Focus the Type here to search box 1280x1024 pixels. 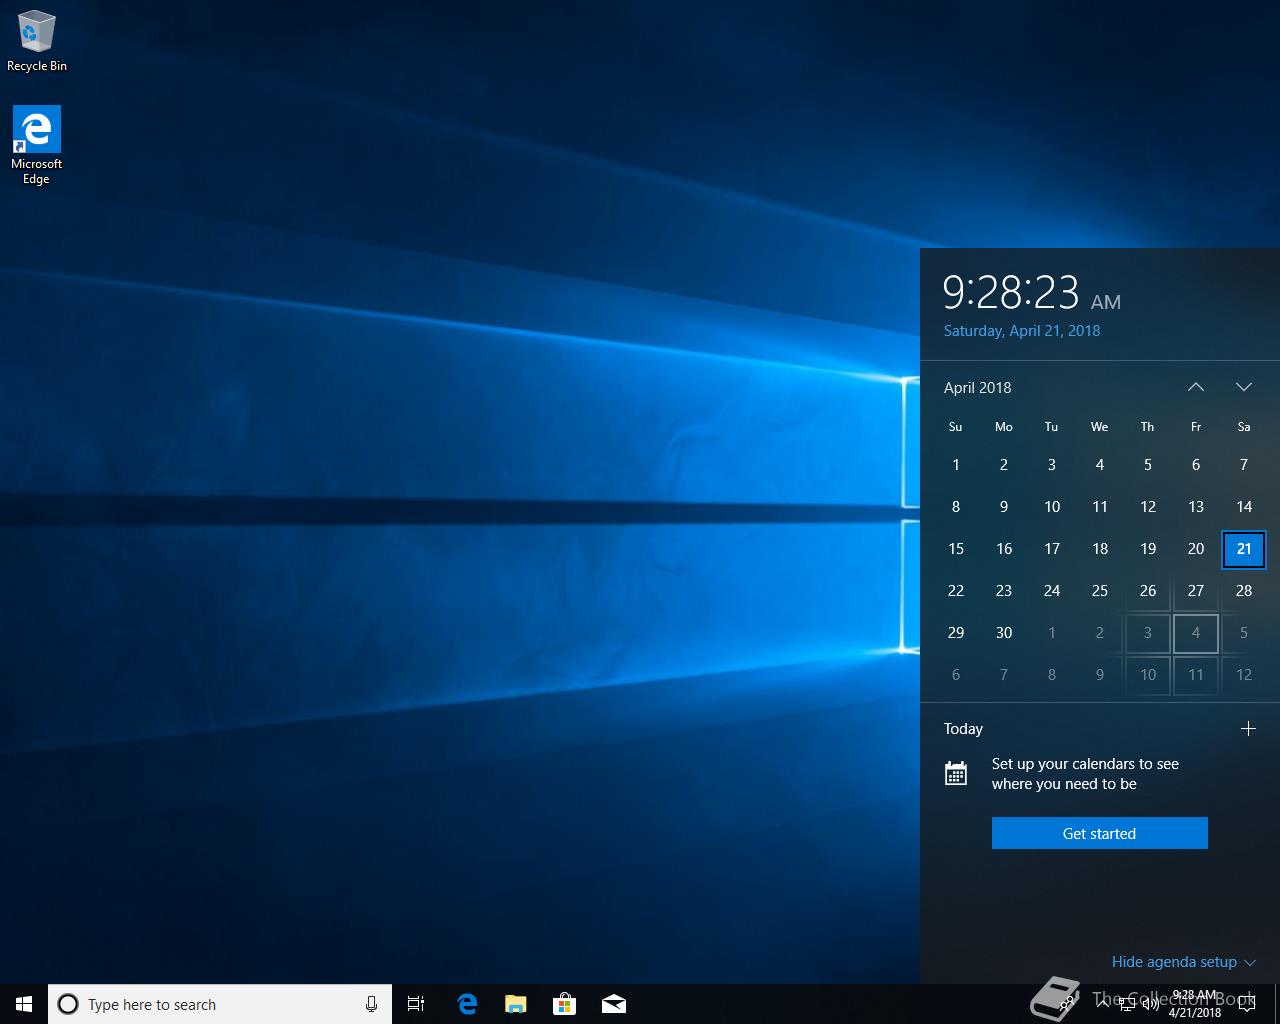click(x=220, y=1004)
